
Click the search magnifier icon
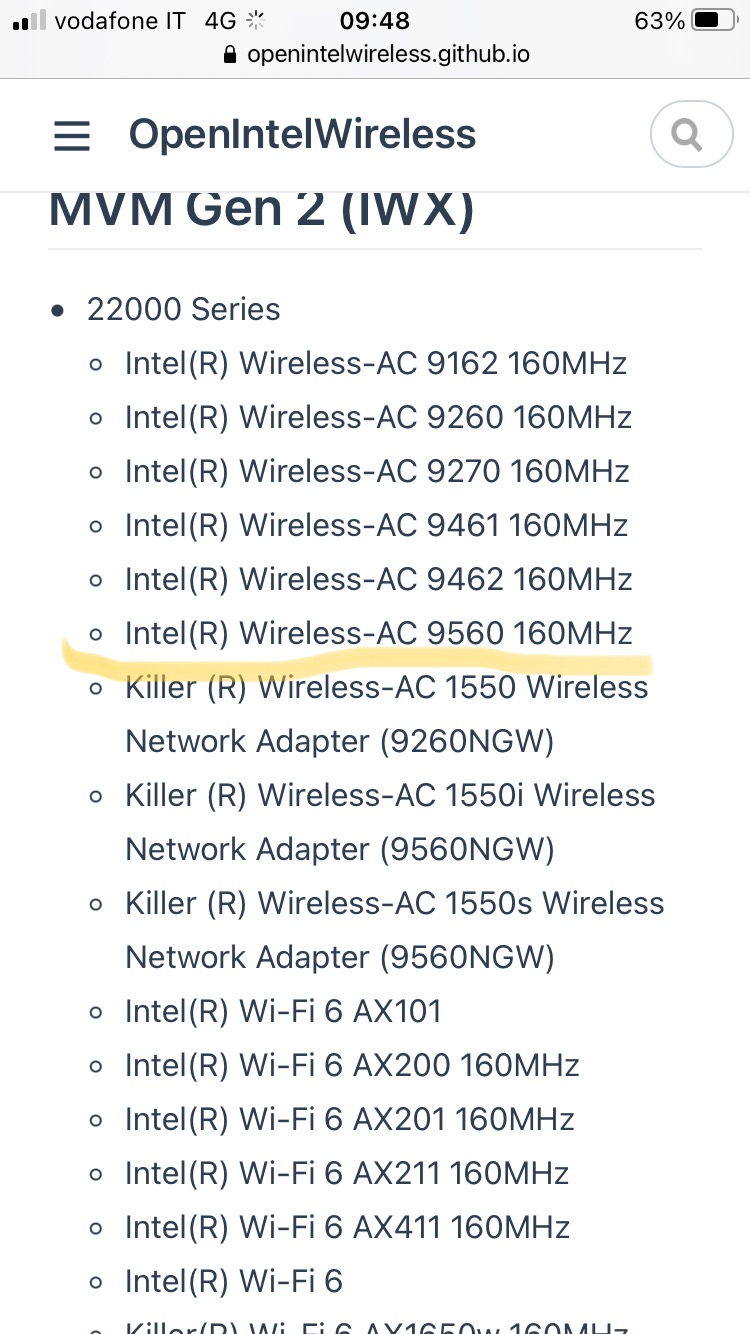pos(691,134)
